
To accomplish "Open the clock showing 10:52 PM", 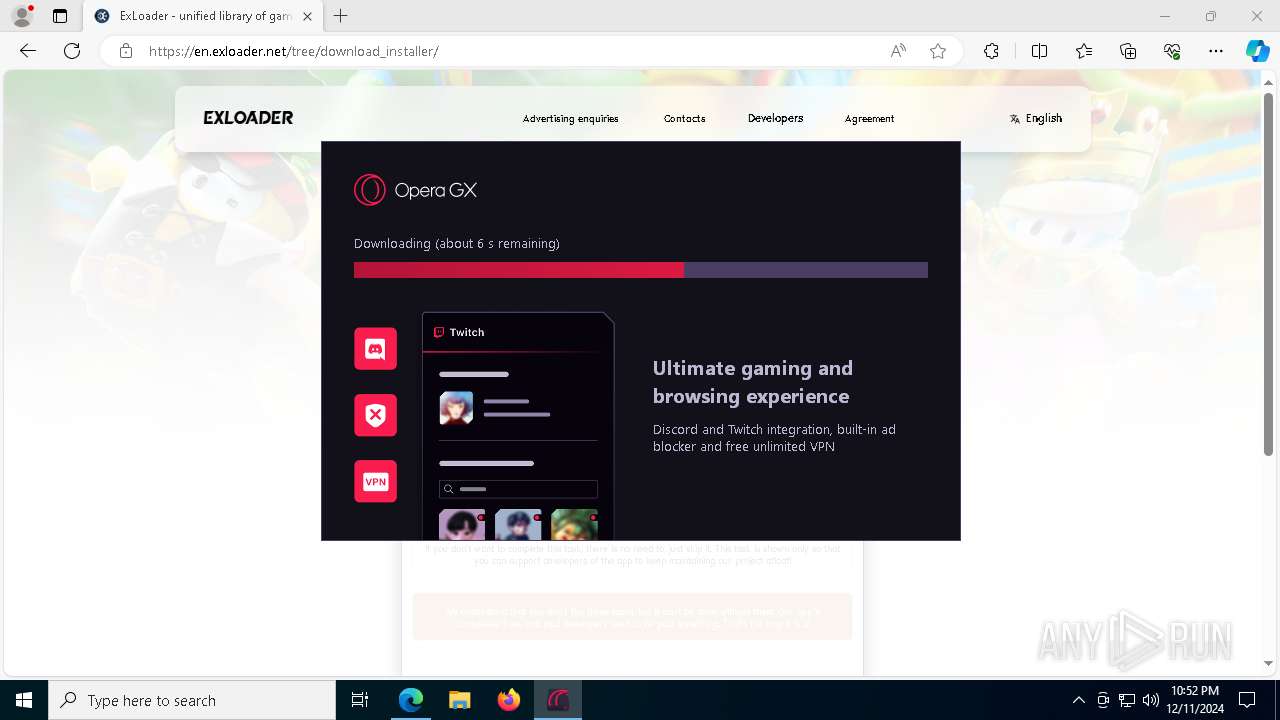I will point(1194,700).
